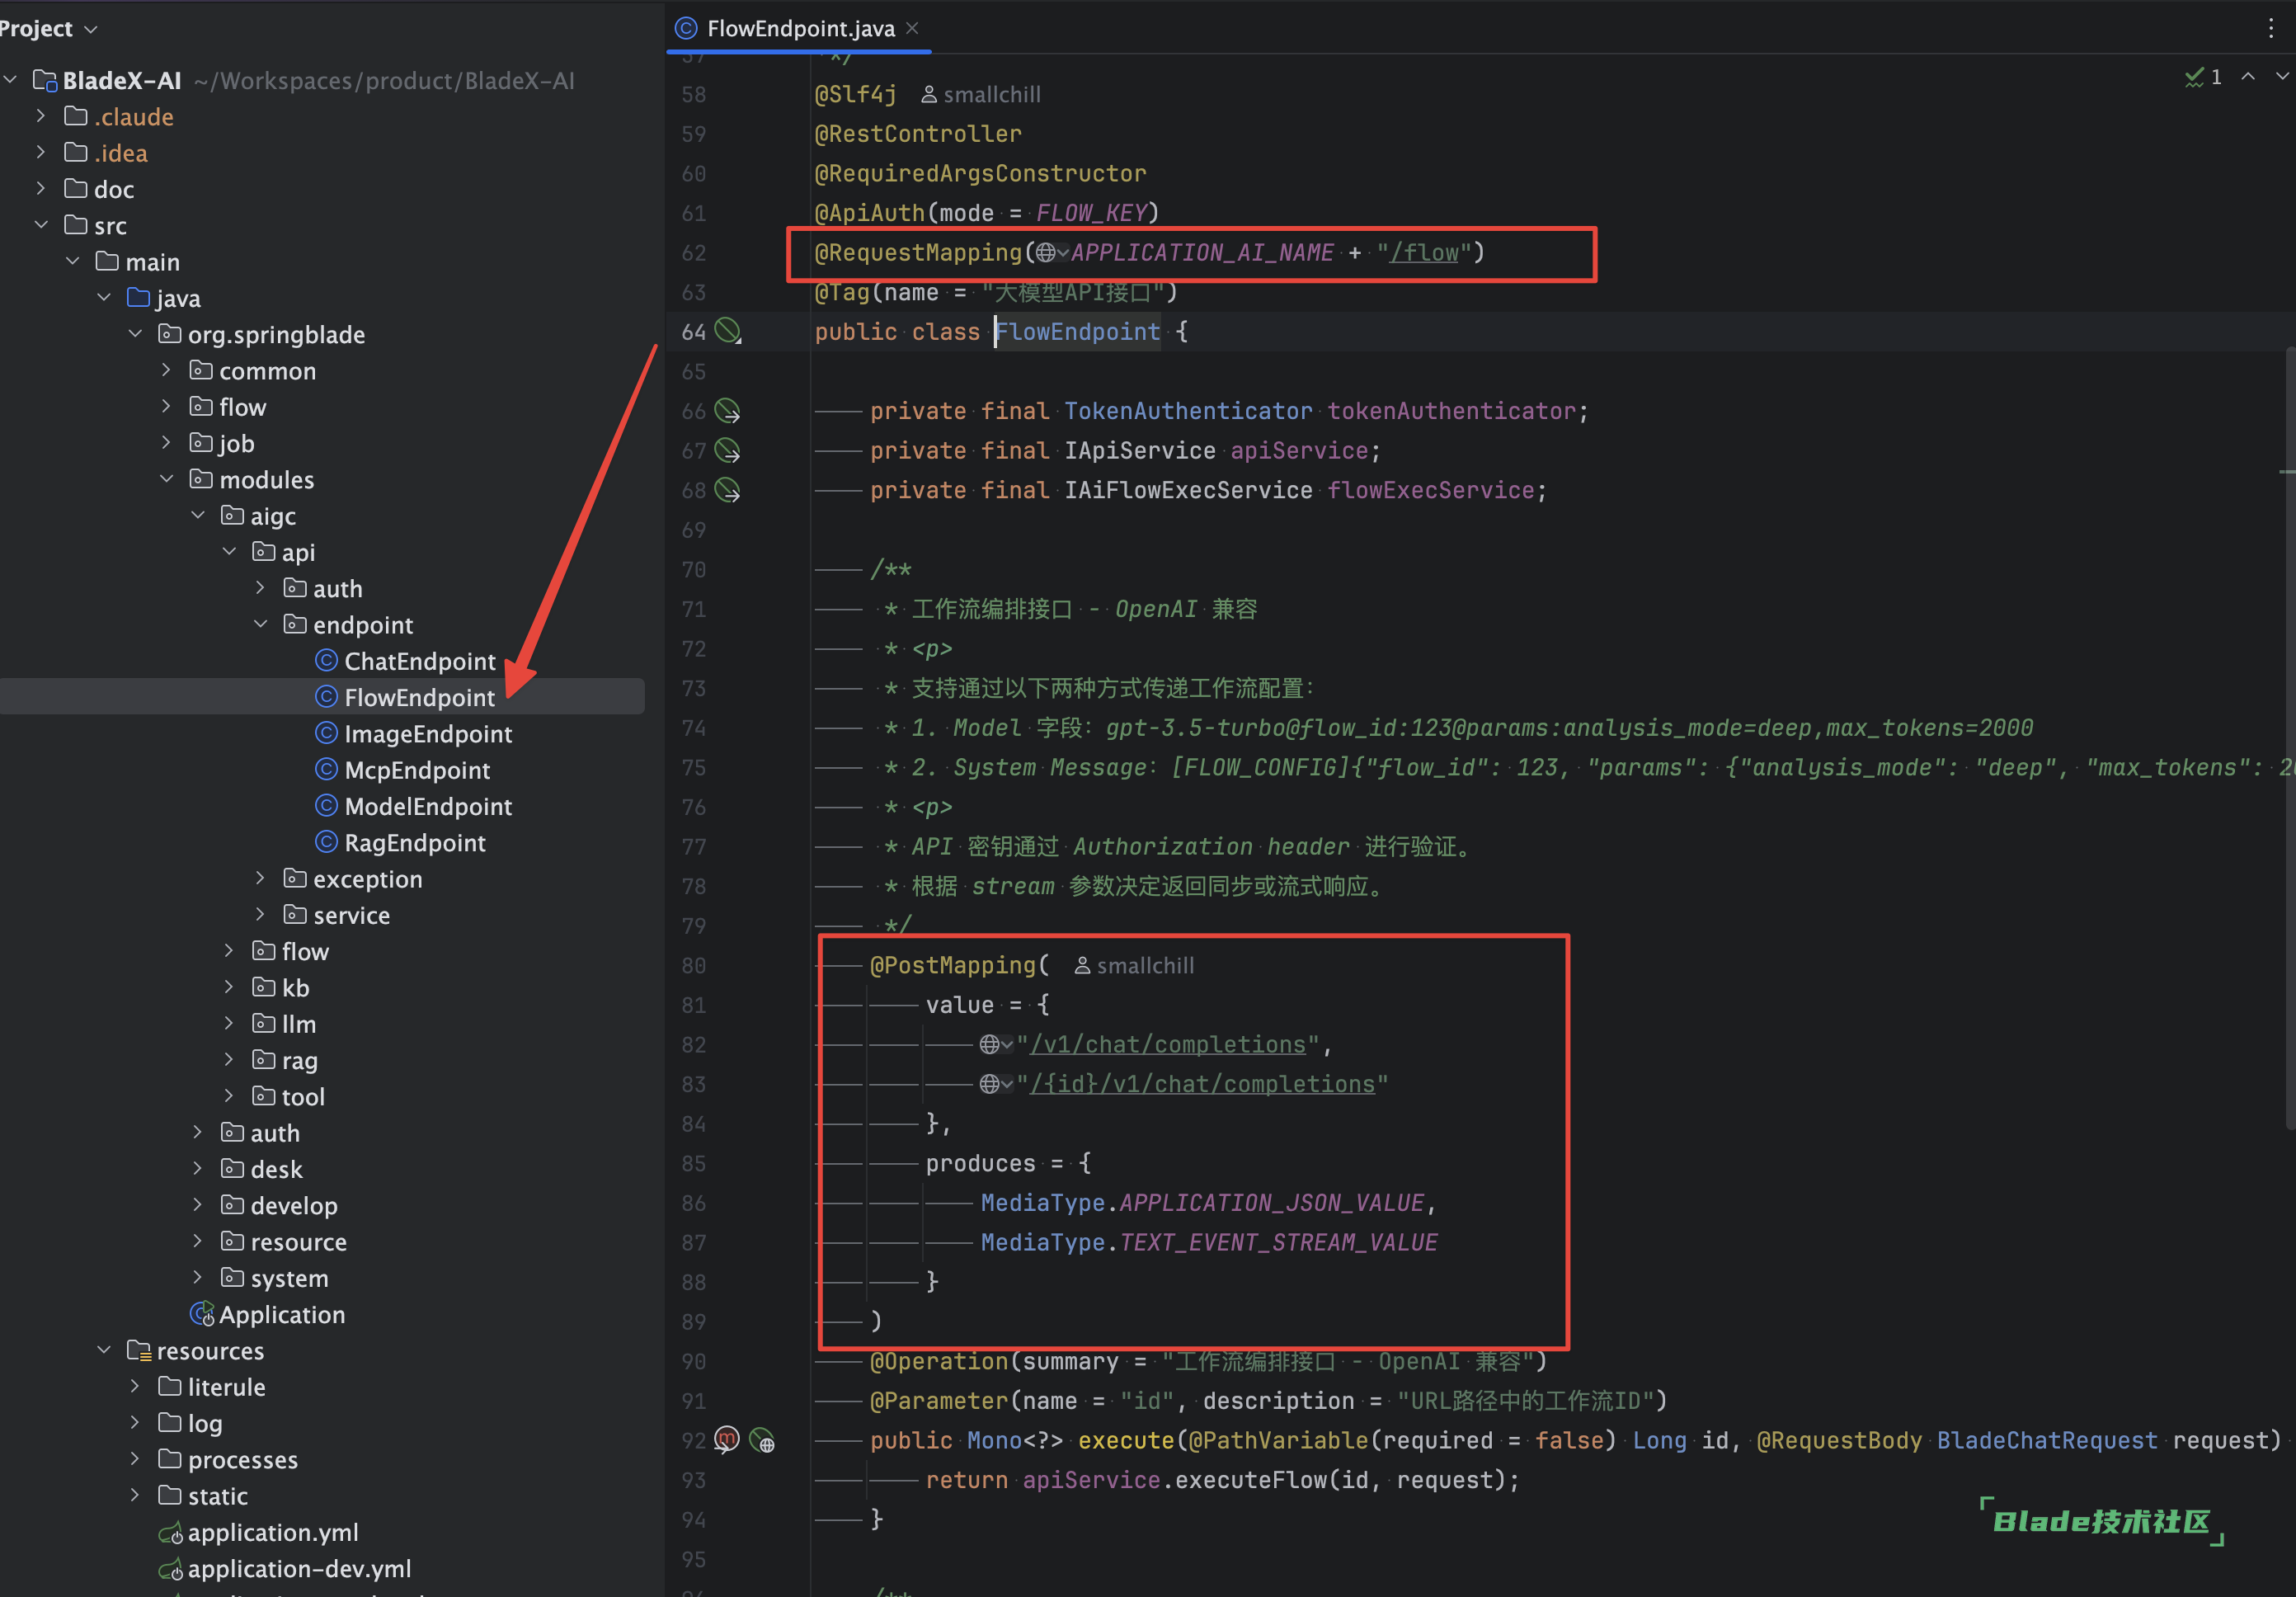2296x1597 pixels.
Task: Jump to next highlighted error arrow
Action: pos(2282,76)
